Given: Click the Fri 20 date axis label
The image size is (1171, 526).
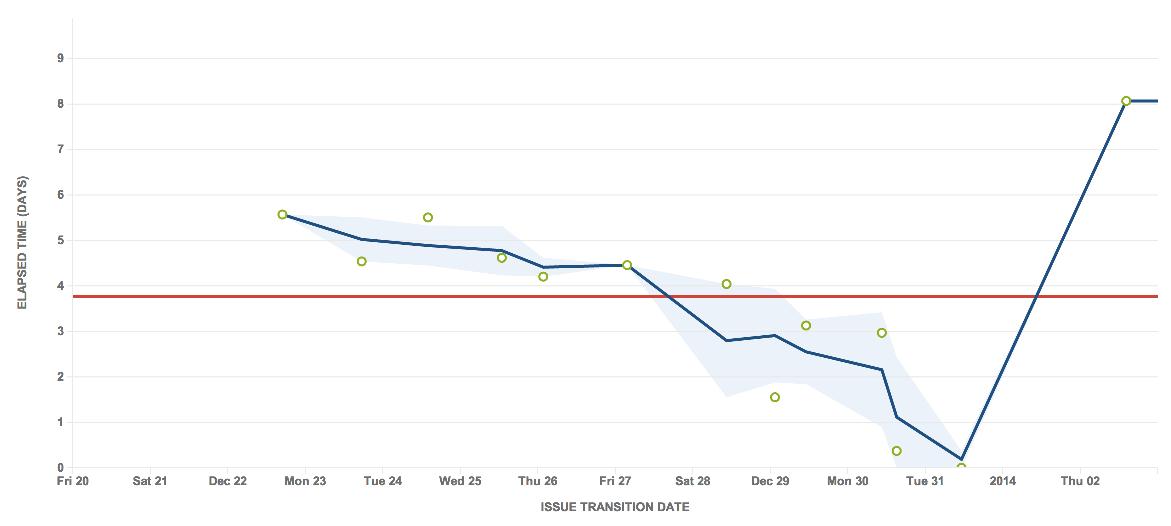Looking at the screenshot, I should (x=73, y=481).
